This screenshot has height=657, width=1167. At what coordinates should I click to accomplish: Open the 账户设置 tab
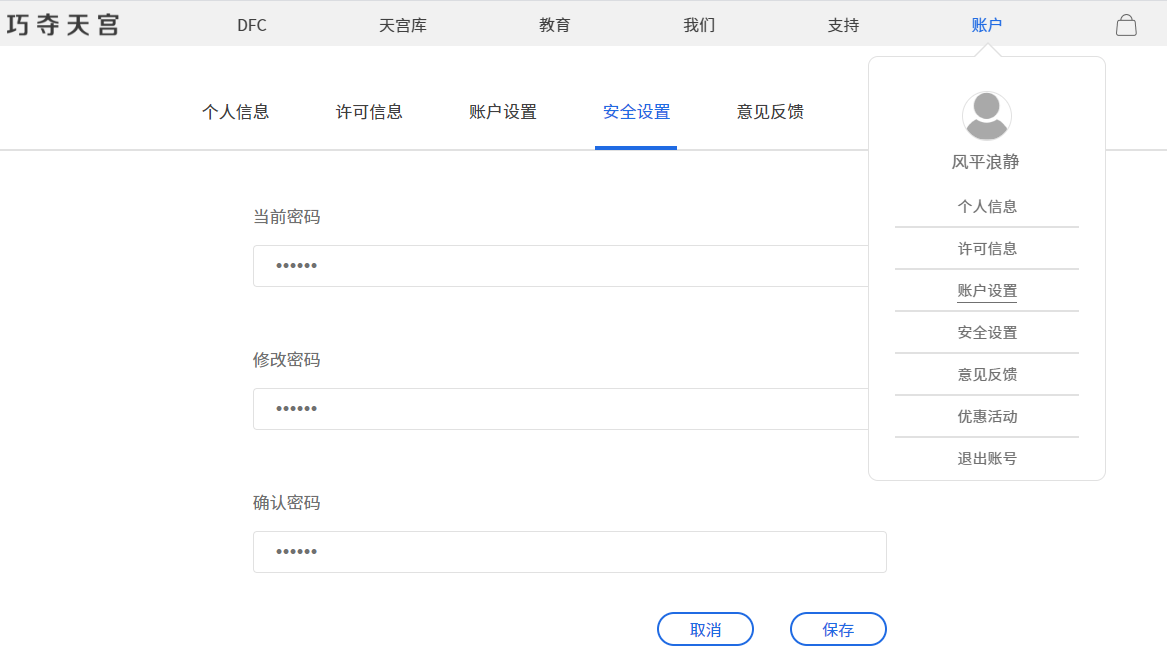[502, 112]
